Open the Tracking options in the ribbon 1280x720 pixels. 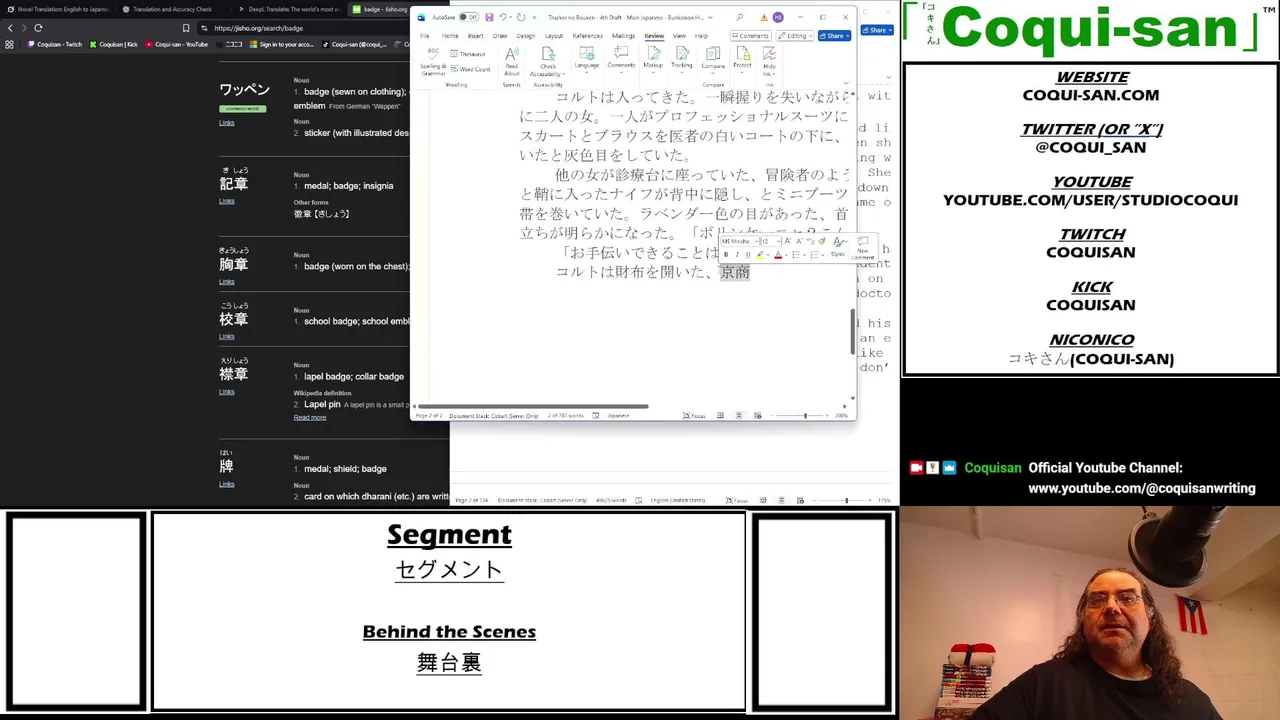682,58
